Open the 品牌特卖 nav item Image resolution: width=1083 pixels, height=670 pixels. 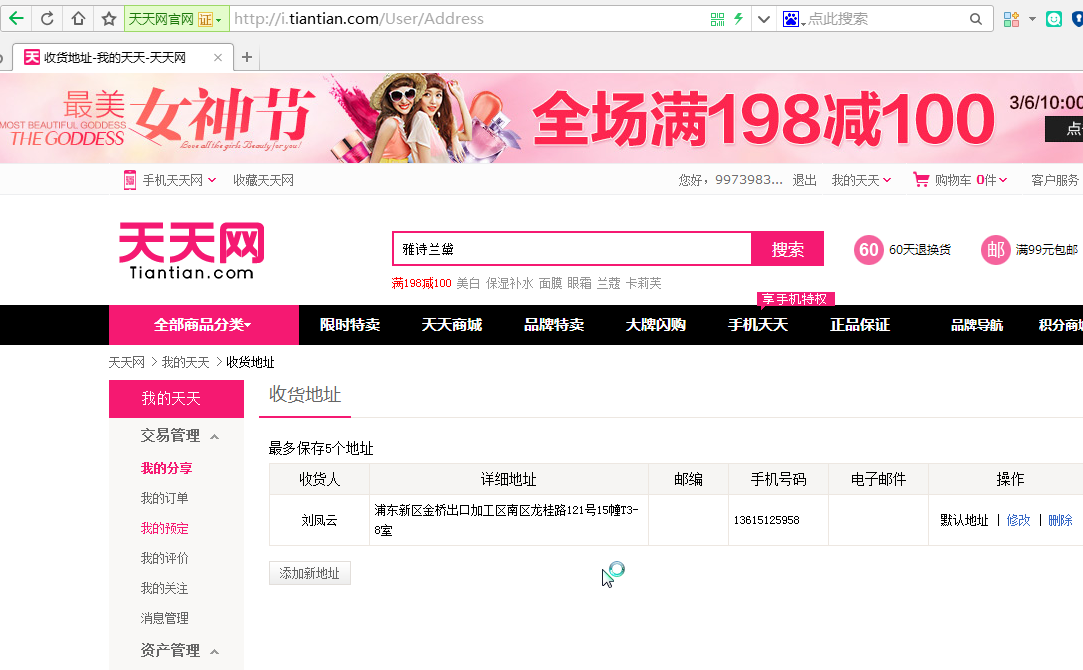click(554, 325)
